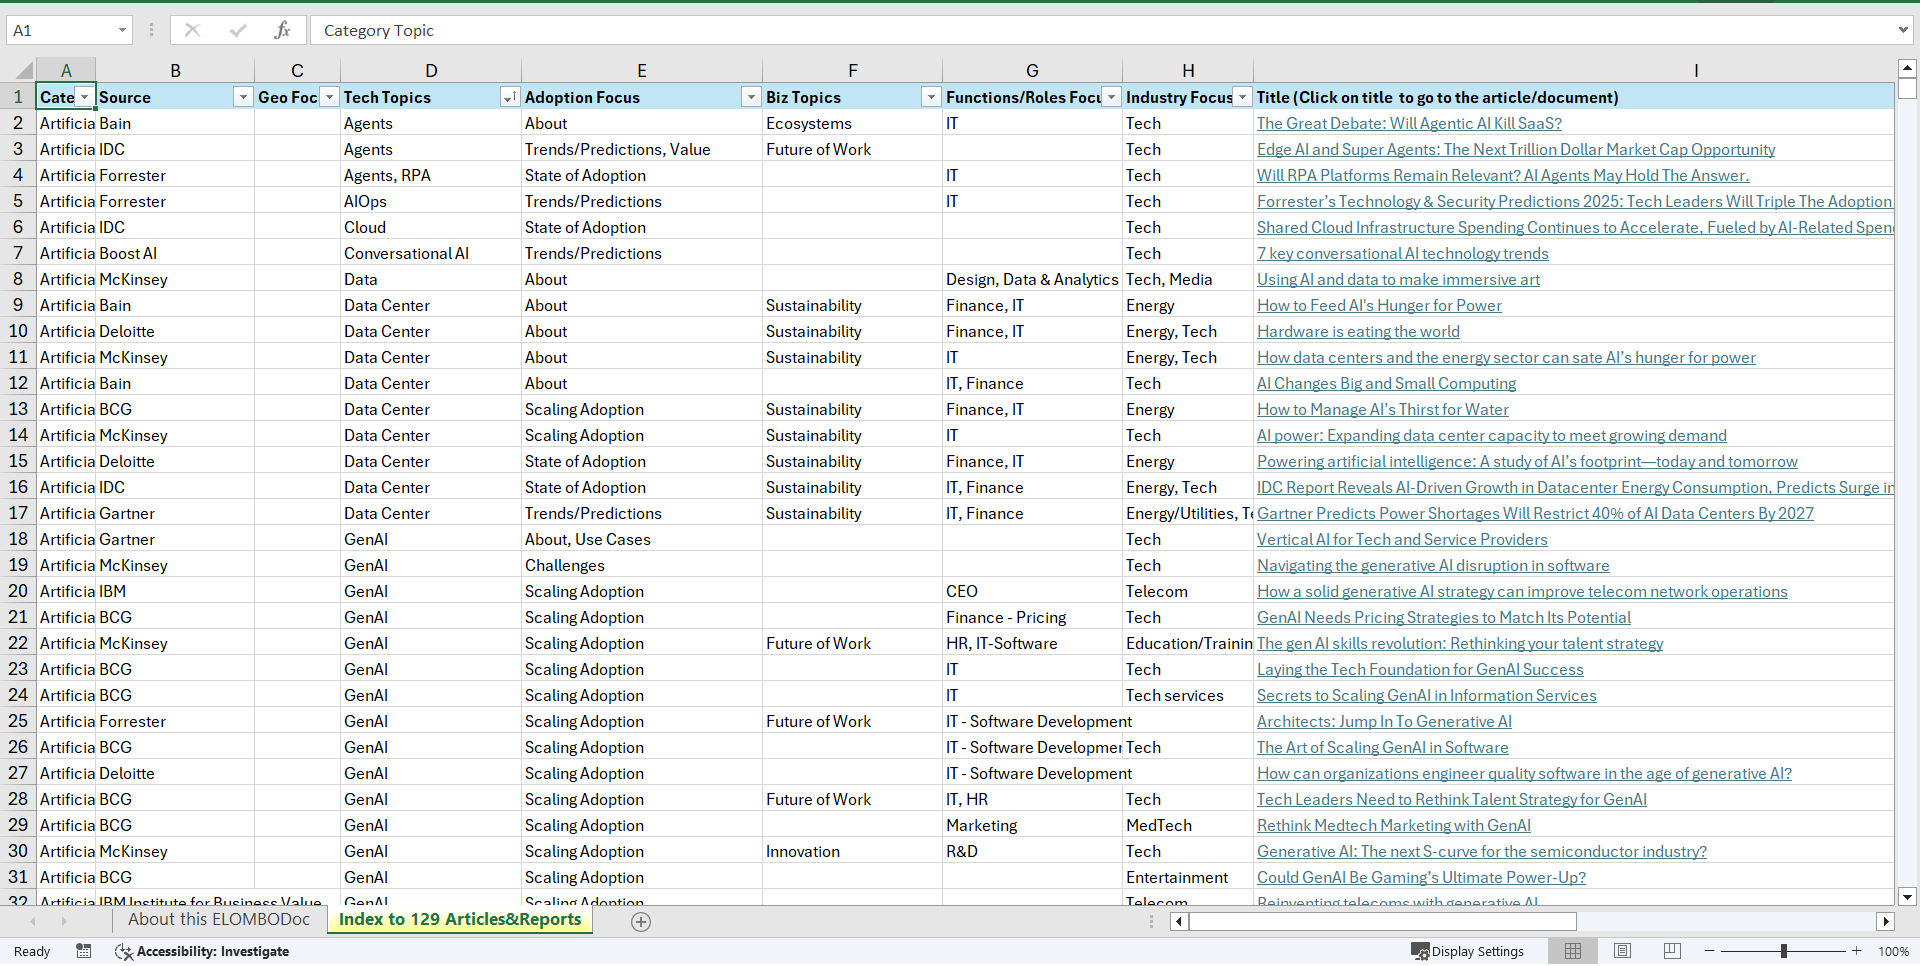Select the Innovation biz topic cell
The image size is (1920, 966).
(x=852, y=851)
